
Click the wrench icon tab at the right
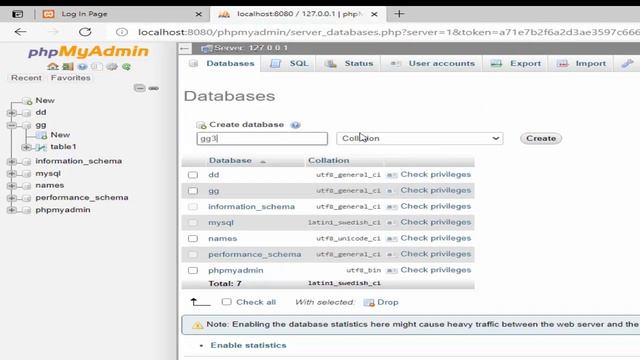click(x=627, y=63)
